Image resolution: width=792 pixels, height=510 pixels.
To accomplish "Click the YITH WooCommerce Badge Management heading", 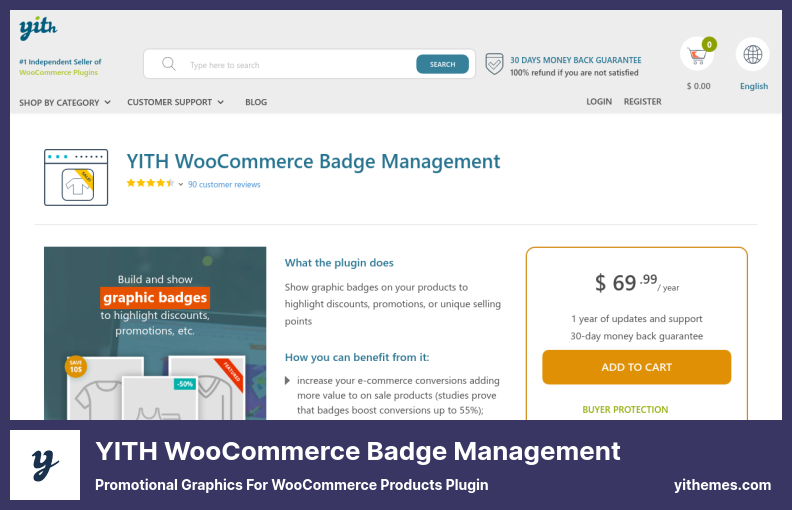I will [313, 162].
